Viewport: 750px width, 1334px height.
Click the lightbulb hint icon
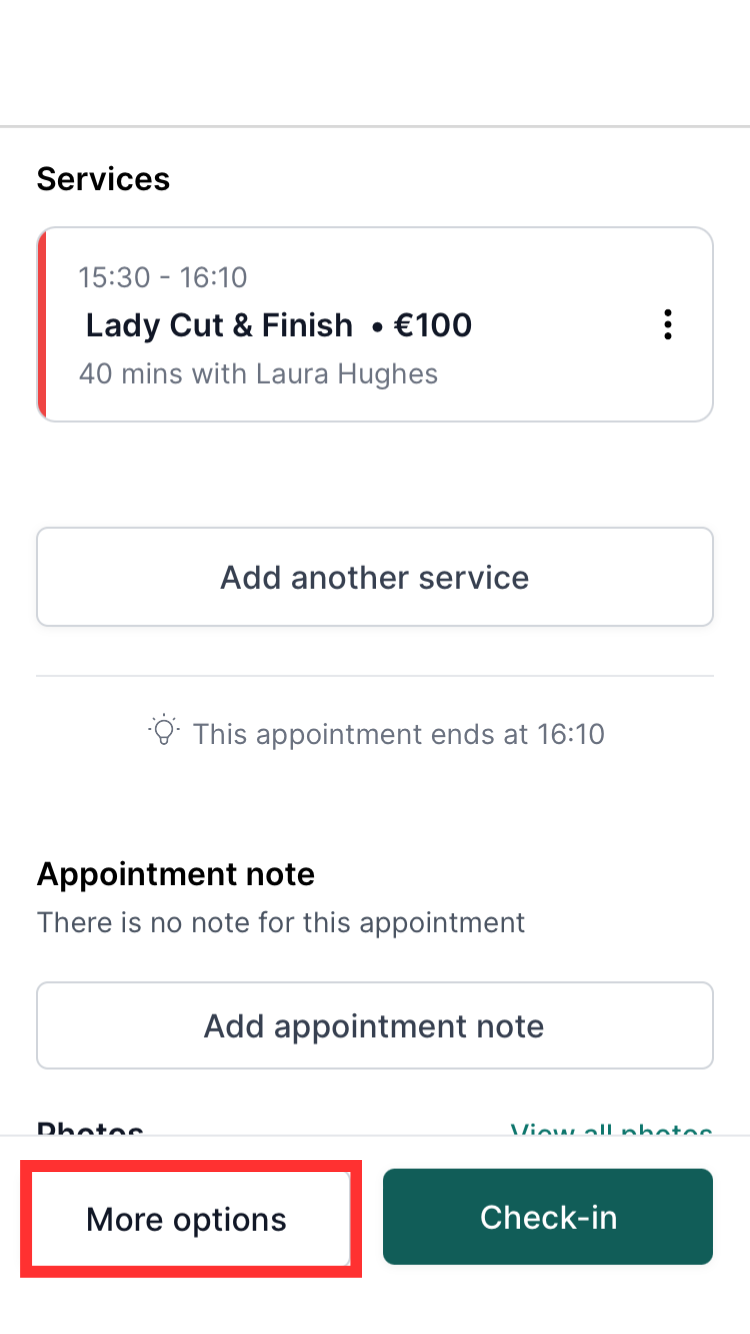point(164,731)
